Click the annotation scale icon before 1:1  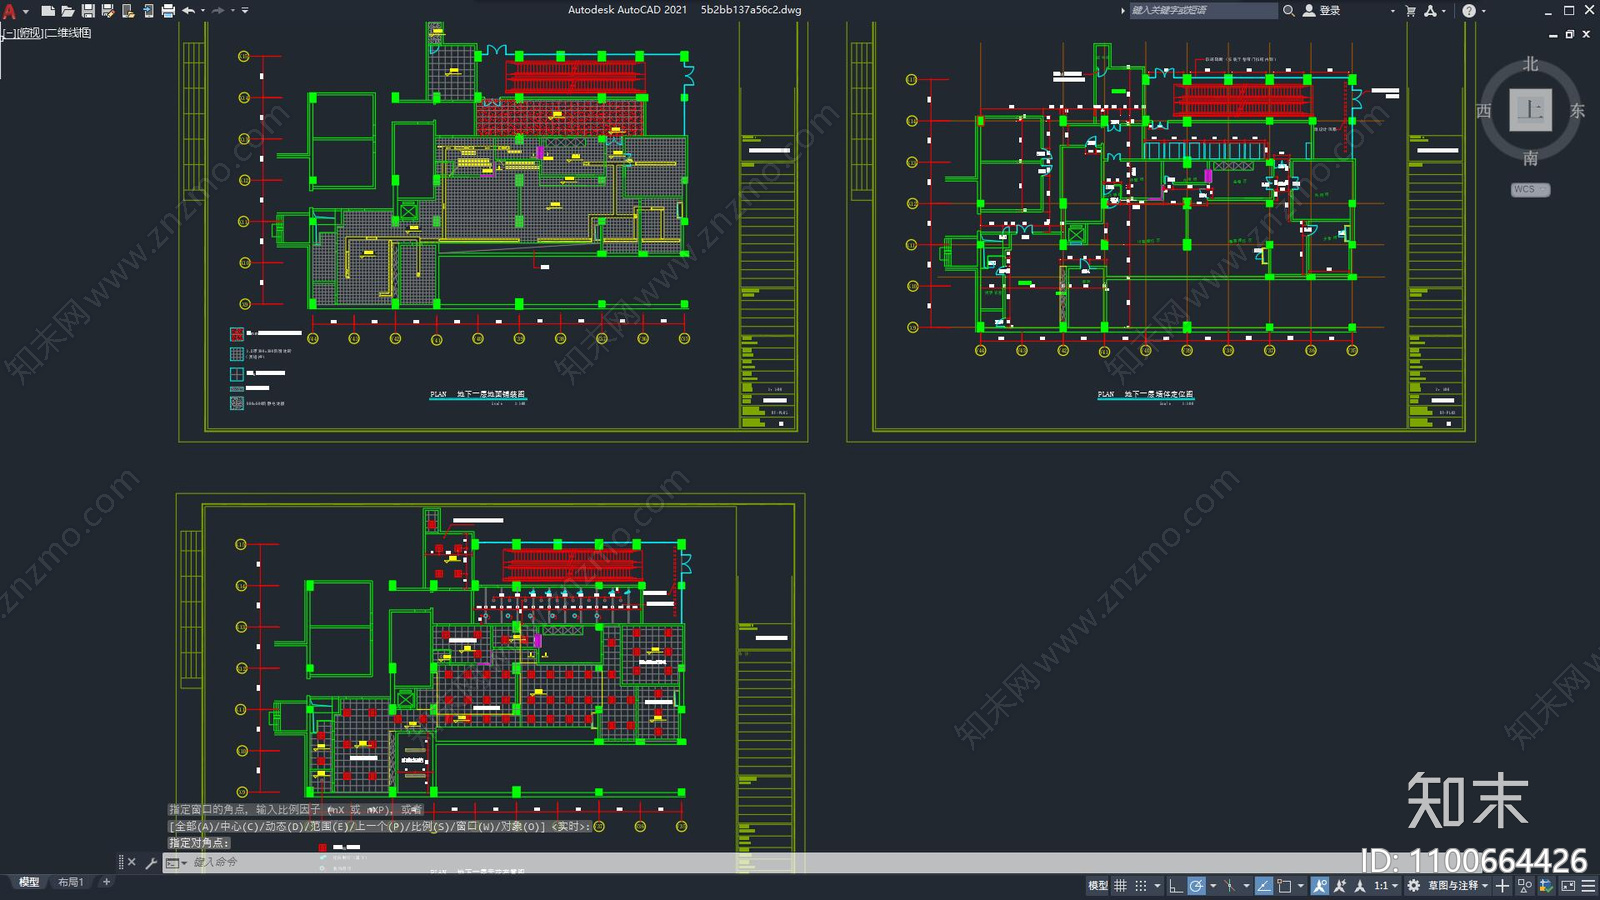point(1360,886)
